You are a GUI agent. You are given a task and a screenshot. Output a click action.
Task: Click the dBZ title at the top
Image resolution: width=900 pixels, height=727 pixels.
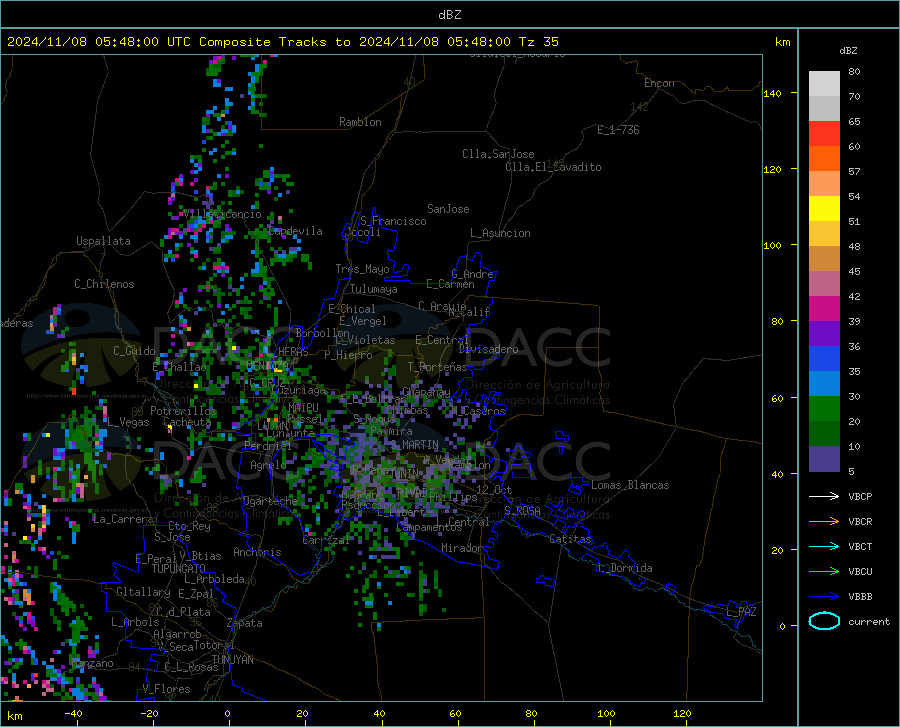point(449,15)
